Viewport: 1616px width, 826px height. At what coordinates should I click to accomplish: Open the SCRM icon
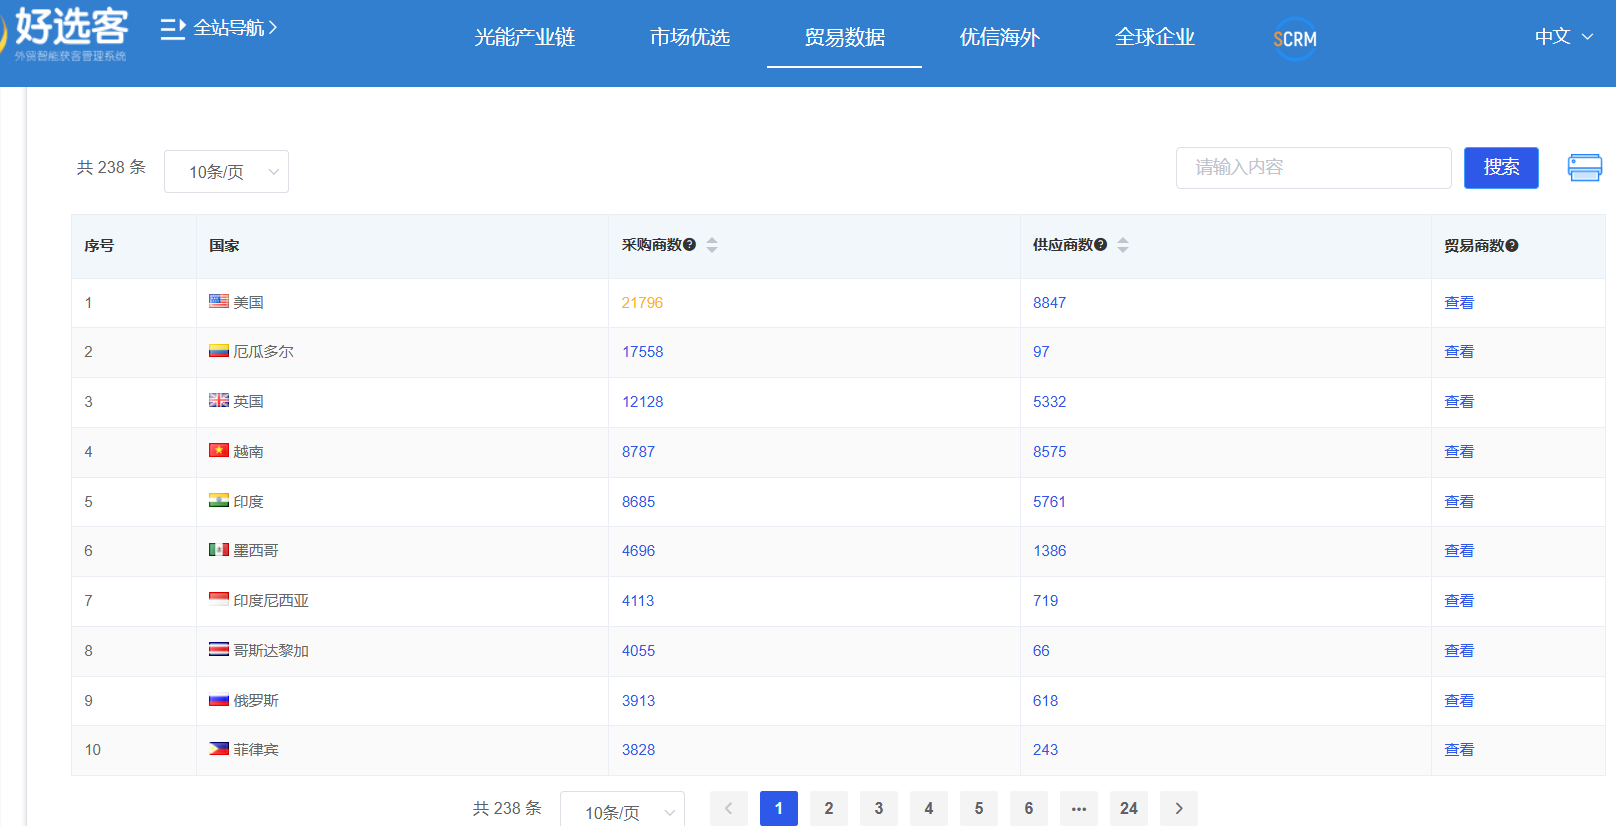tap(1295, 39)
